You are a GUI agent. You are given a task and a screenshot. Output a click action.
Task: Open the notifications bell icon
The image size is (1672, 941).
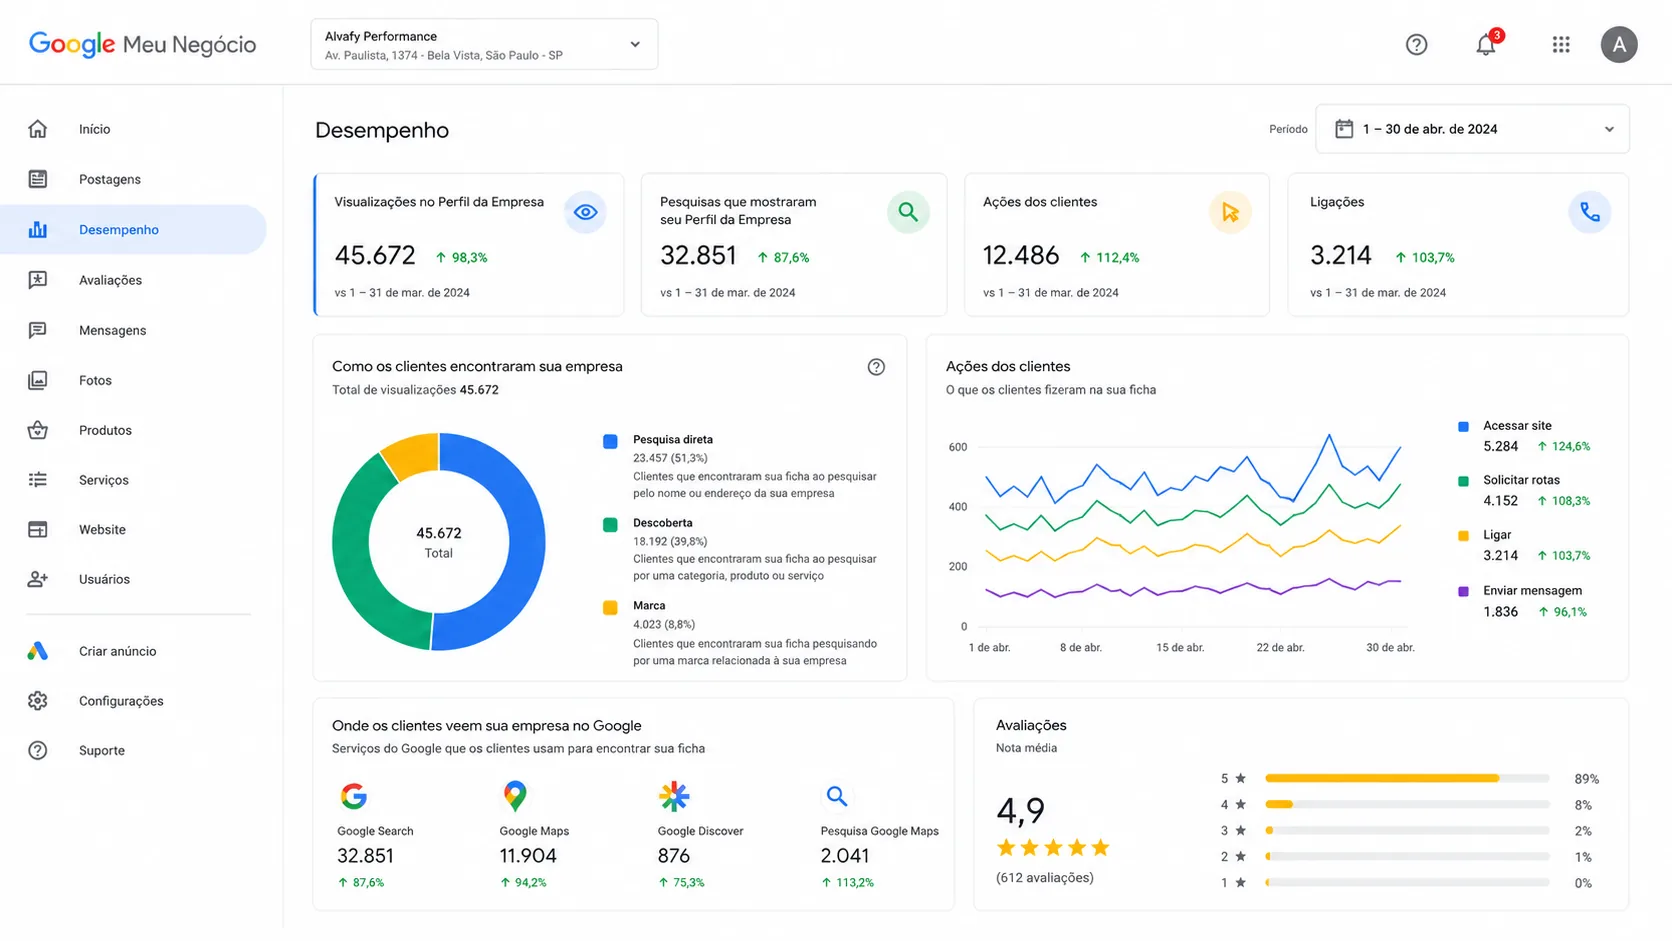click(x=1486, y=44)
